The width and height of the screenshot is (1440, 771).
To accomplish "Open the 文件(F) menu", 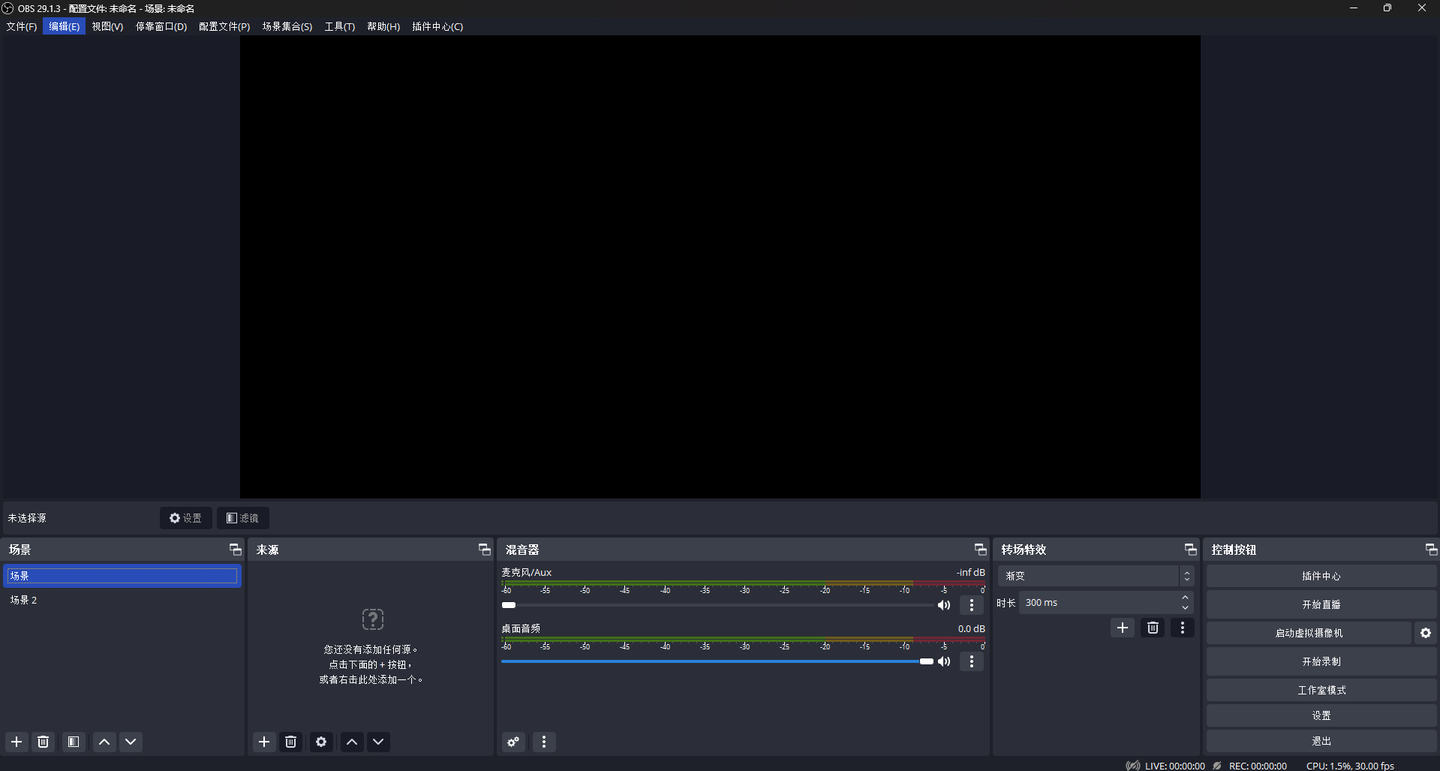I will click(x=21, y=26).
